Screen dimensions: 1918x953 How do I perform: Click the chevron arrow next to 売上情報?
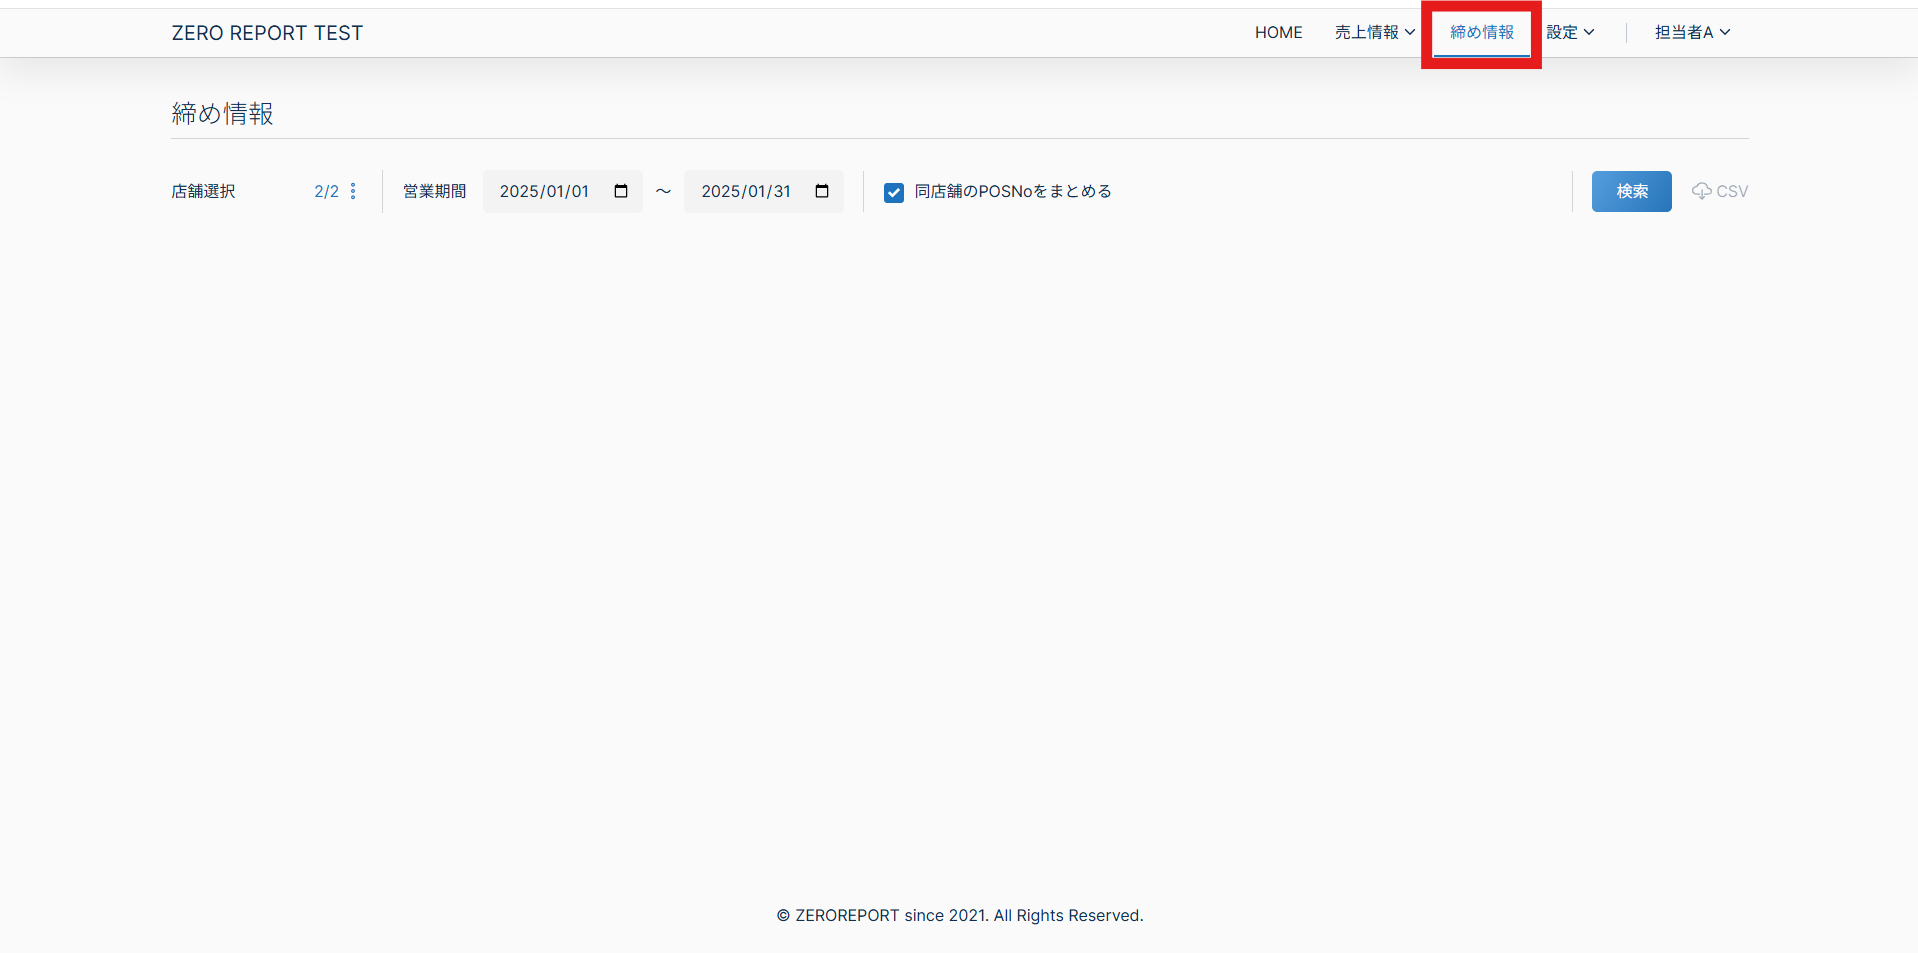pyautogui.click(x=1410, y=32)
